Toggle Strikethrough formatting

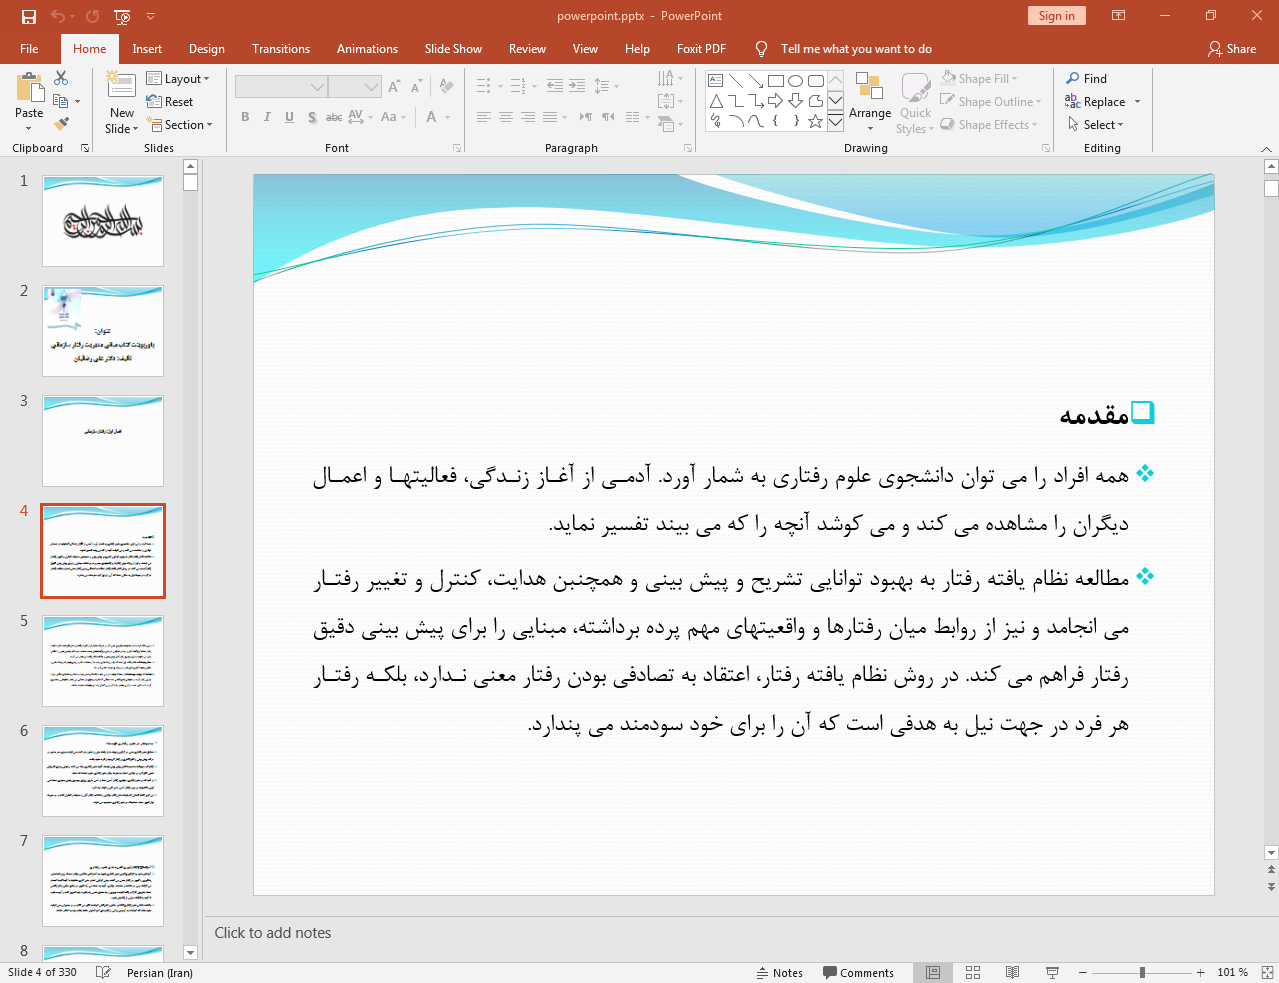[x=334, y=117]
